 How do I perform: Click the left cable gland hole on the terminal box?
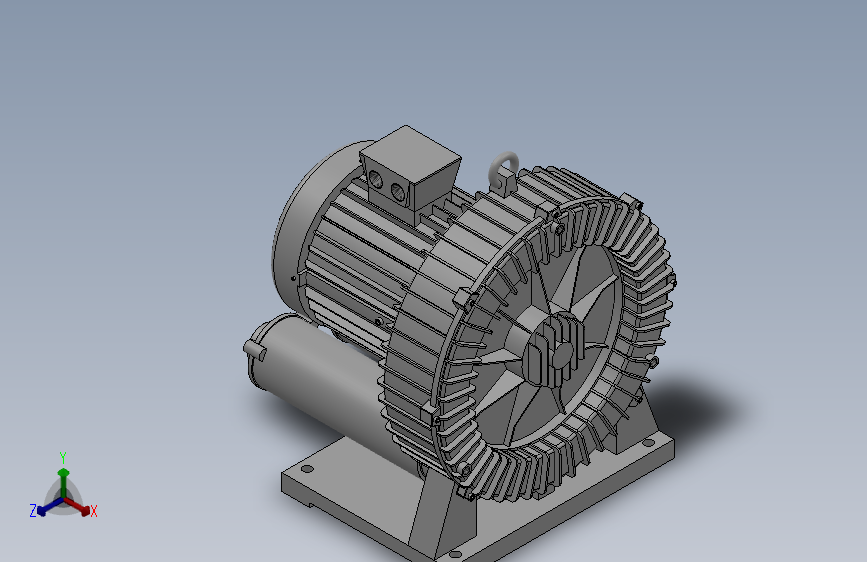point(375,179)
